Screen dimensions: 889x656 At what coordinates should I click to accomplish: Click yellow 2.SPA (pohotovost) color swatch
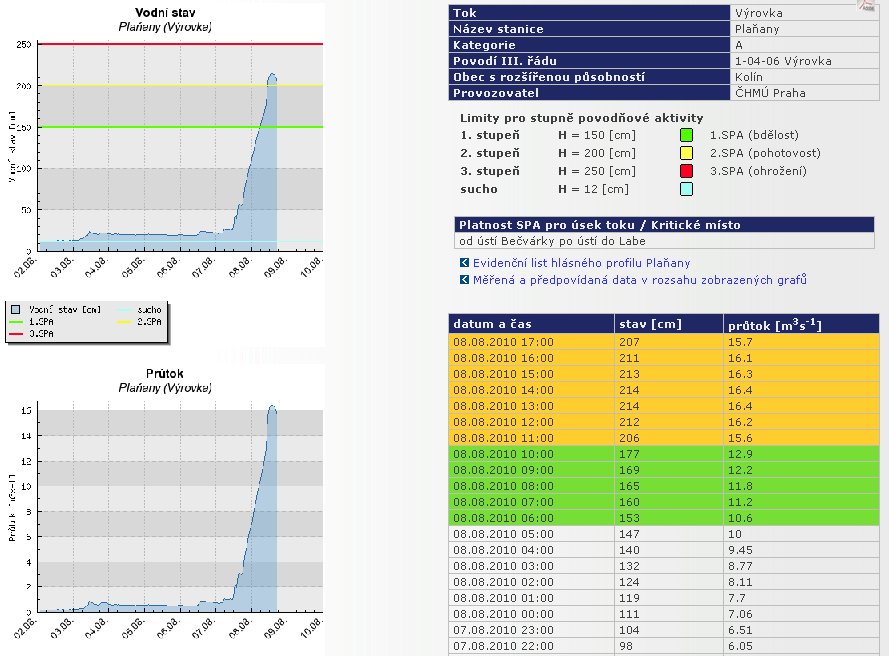click(x=685, y=153)
